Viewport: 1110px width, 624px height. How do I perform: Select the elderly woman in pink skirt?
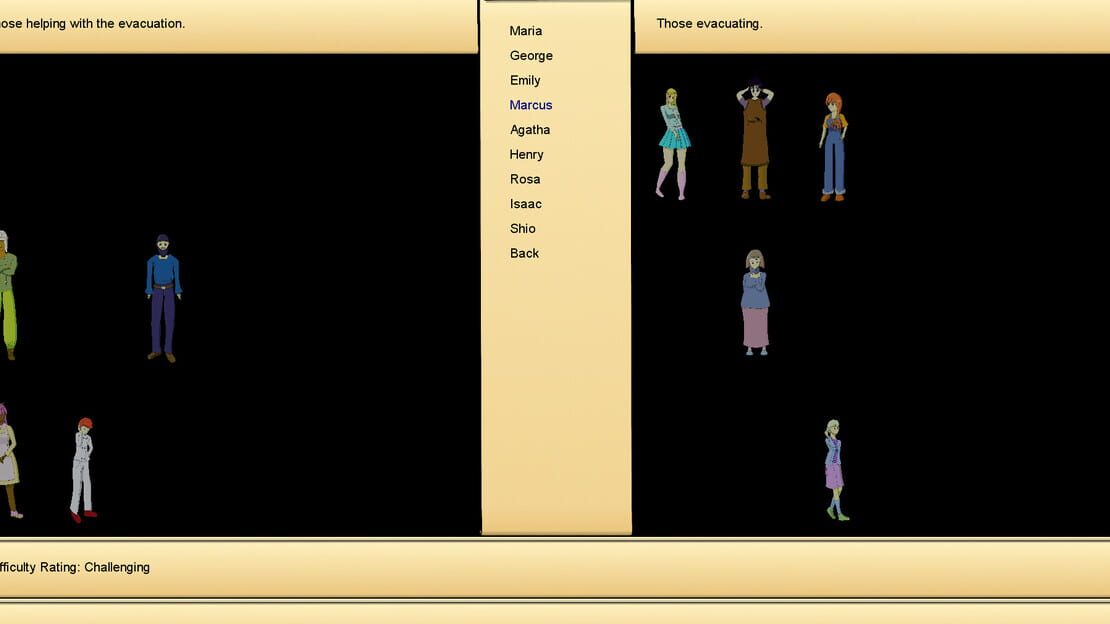(x=755, y=302)
